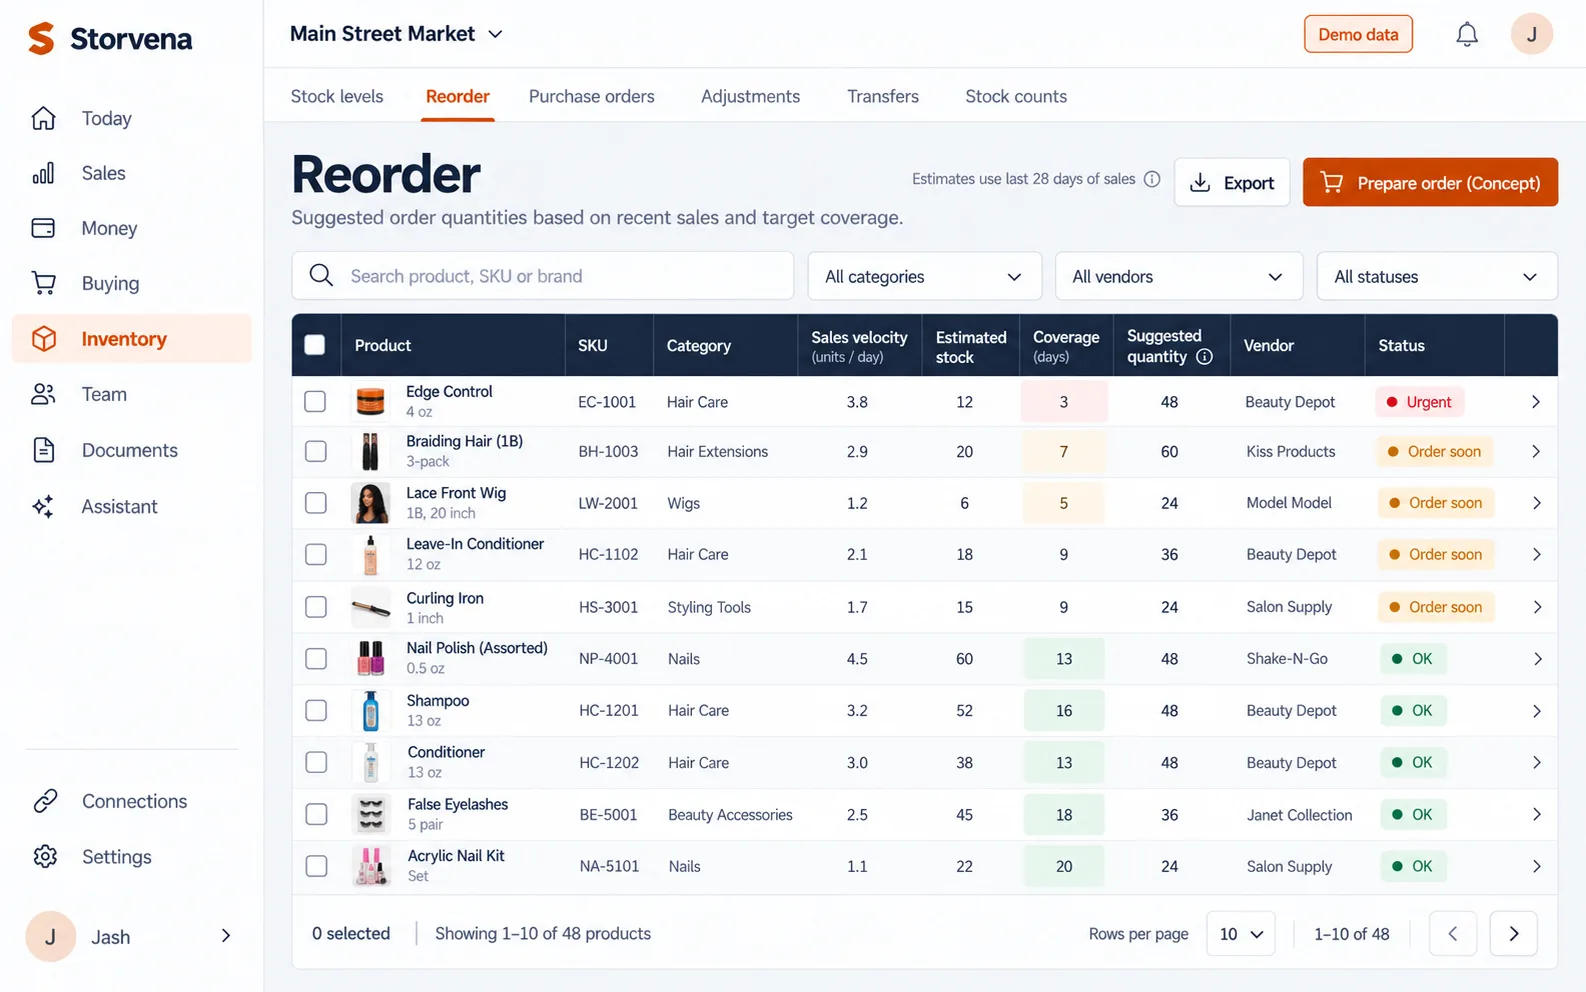1586x992 pixels.
Task: Go to previous page of products
Action: [x=1453, y=934]
